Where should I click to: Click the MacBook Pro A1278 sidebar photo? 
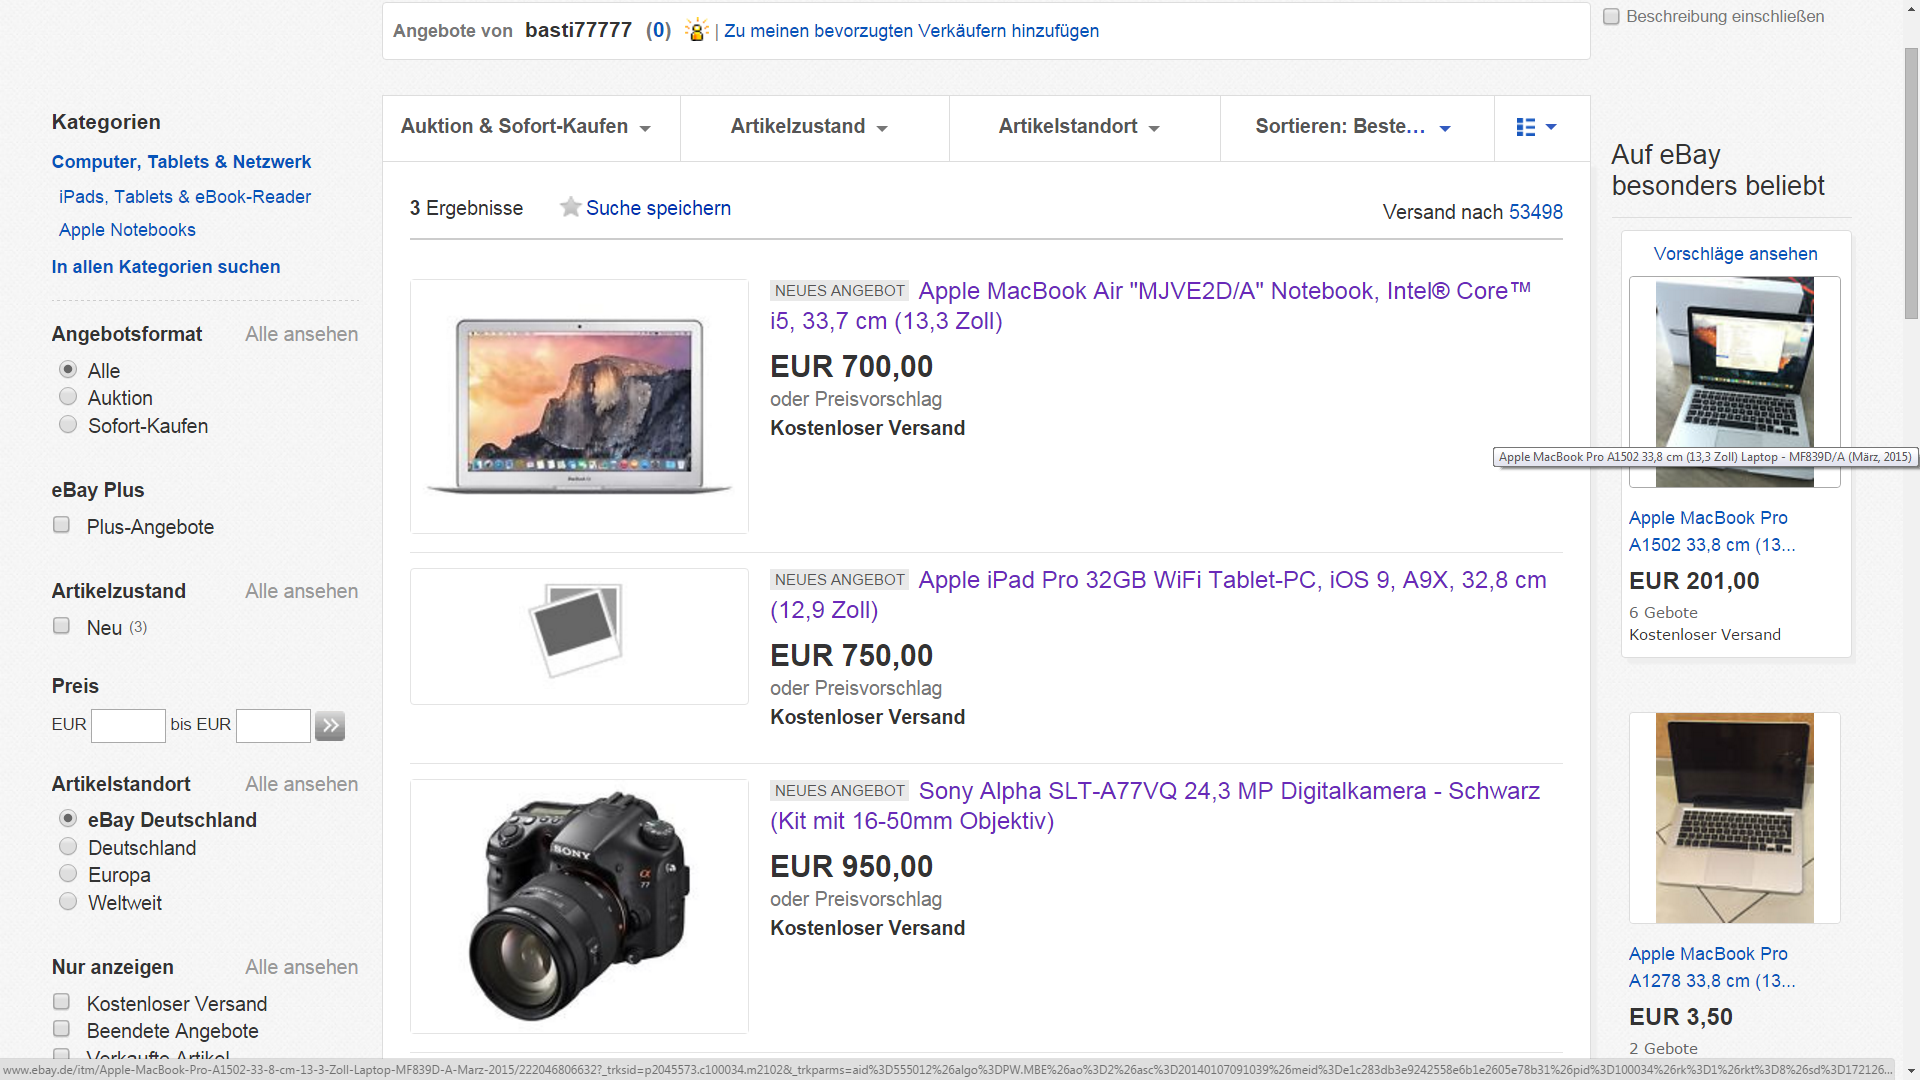[1734, 818]
